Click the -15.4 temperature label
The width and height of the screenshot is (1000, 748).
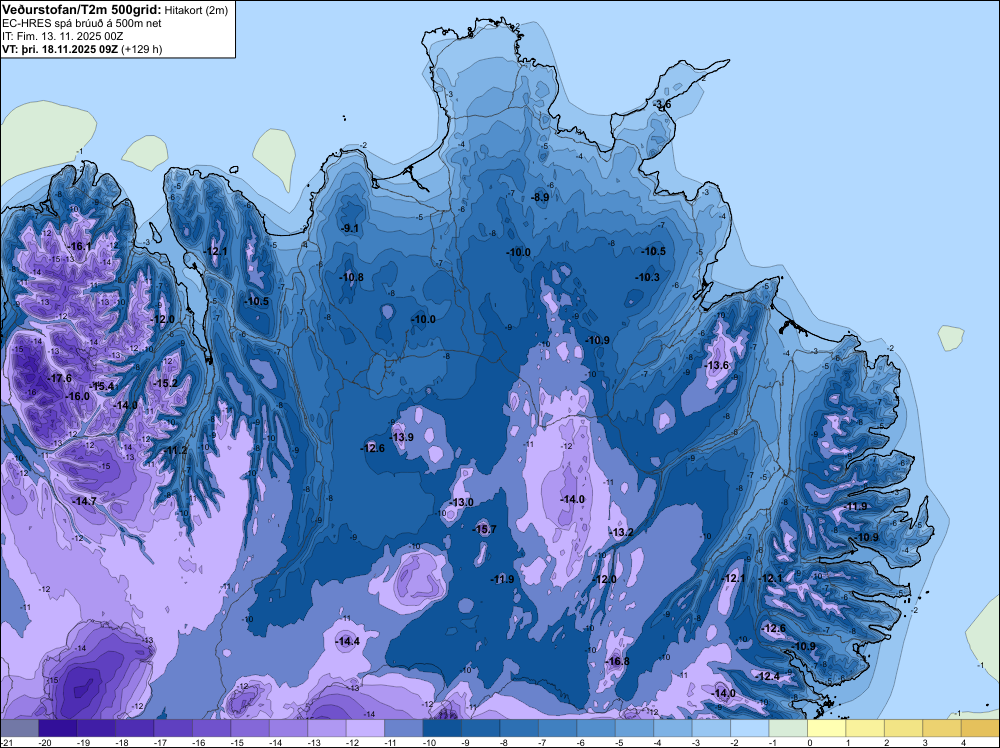click(101, 386)
